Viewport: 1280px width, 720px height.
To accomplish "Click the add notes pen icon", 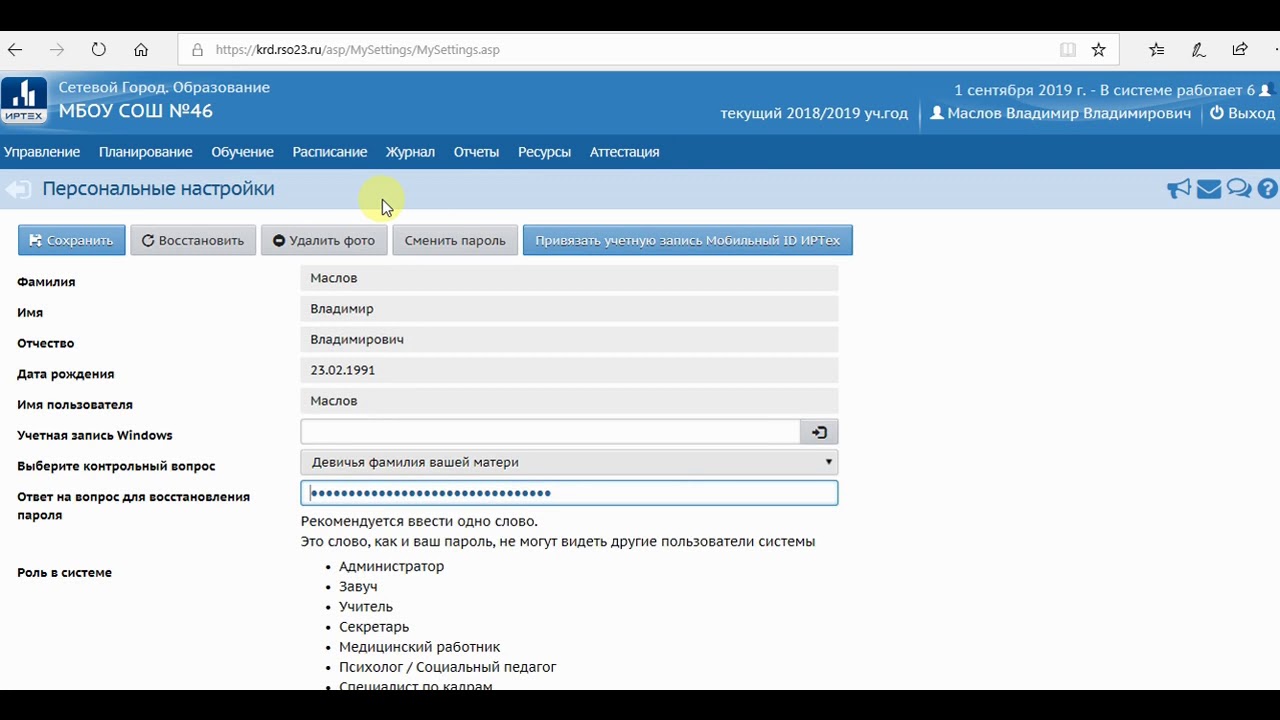I will tap(1198, 49).
